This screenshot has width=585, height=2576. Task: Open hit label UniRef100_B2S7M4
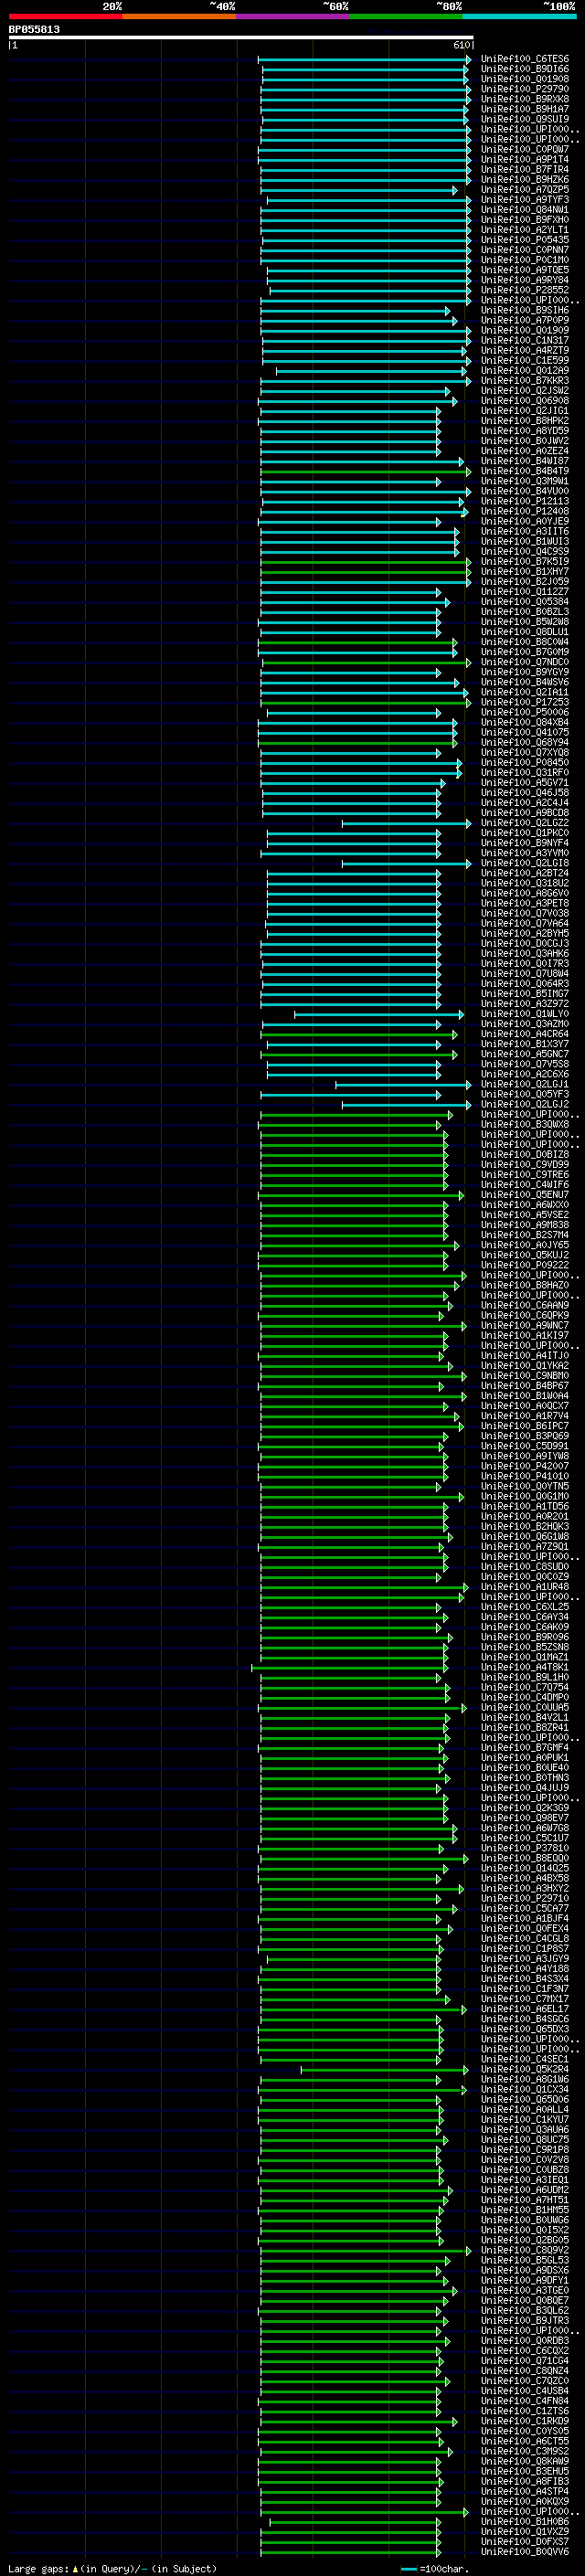pyautogui.click(x=524, y=1235)
